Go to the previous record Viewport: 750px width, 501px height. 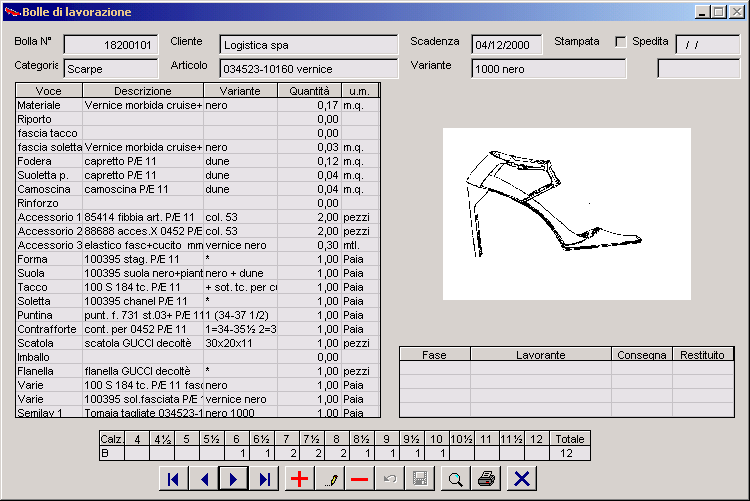(x=204, y=479)
